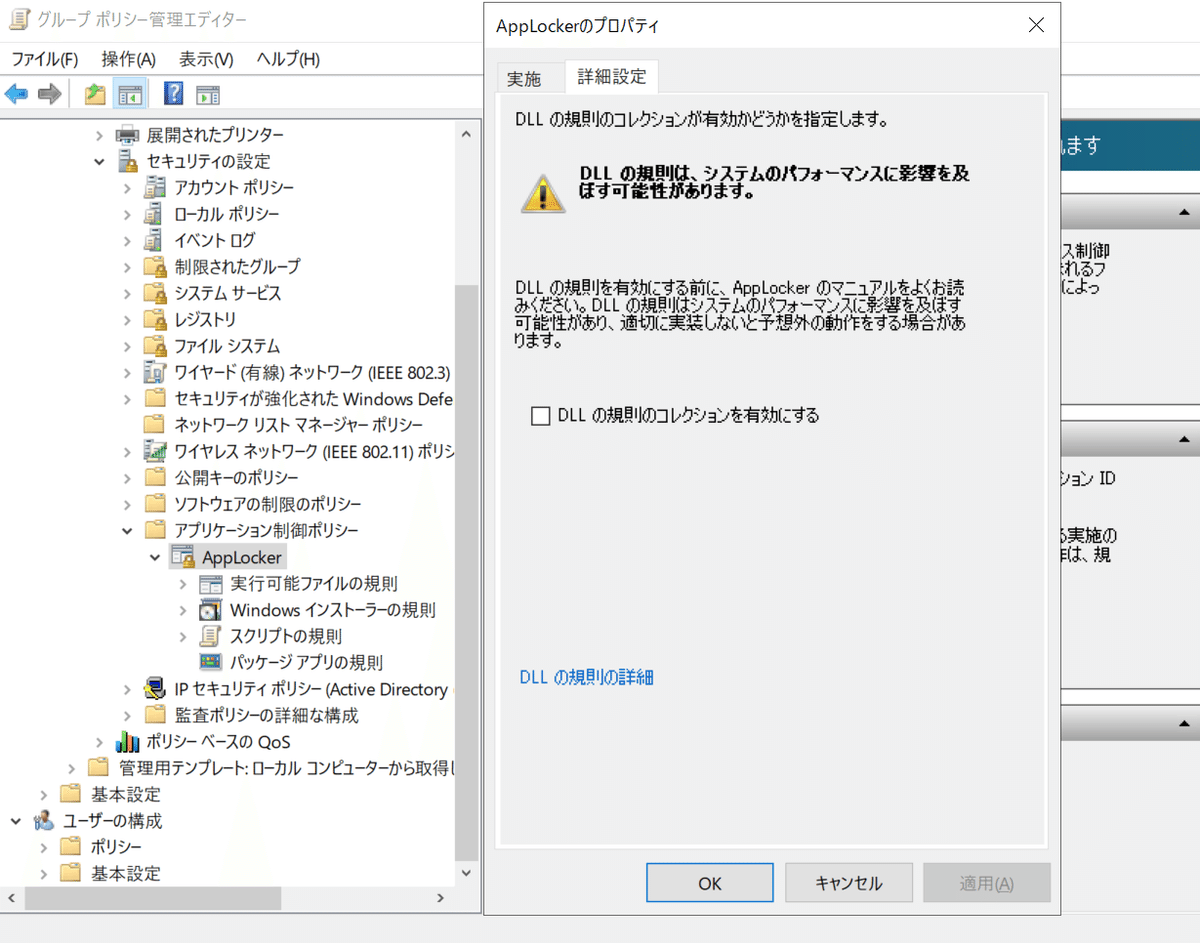Collapse the アプリケーション制御ポリシー node
This screenshot has width=1200, height=943.
point(126,530)
